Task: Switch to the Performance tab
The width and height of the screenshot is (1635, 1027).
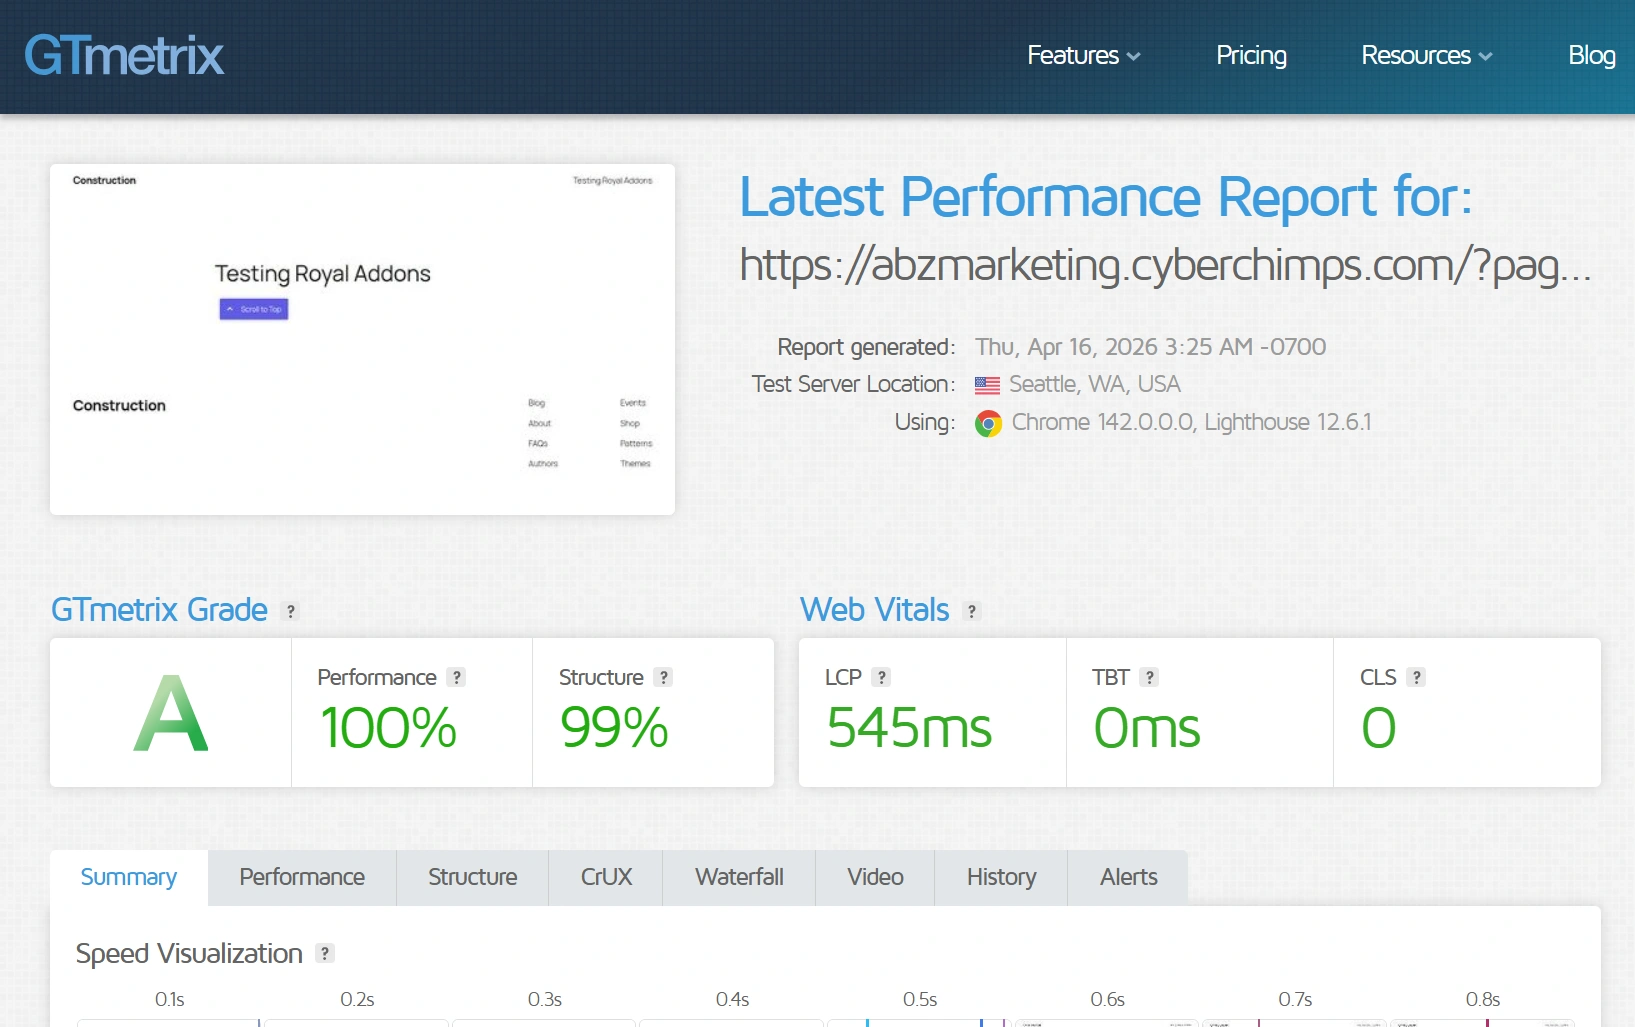Action: 302,877
